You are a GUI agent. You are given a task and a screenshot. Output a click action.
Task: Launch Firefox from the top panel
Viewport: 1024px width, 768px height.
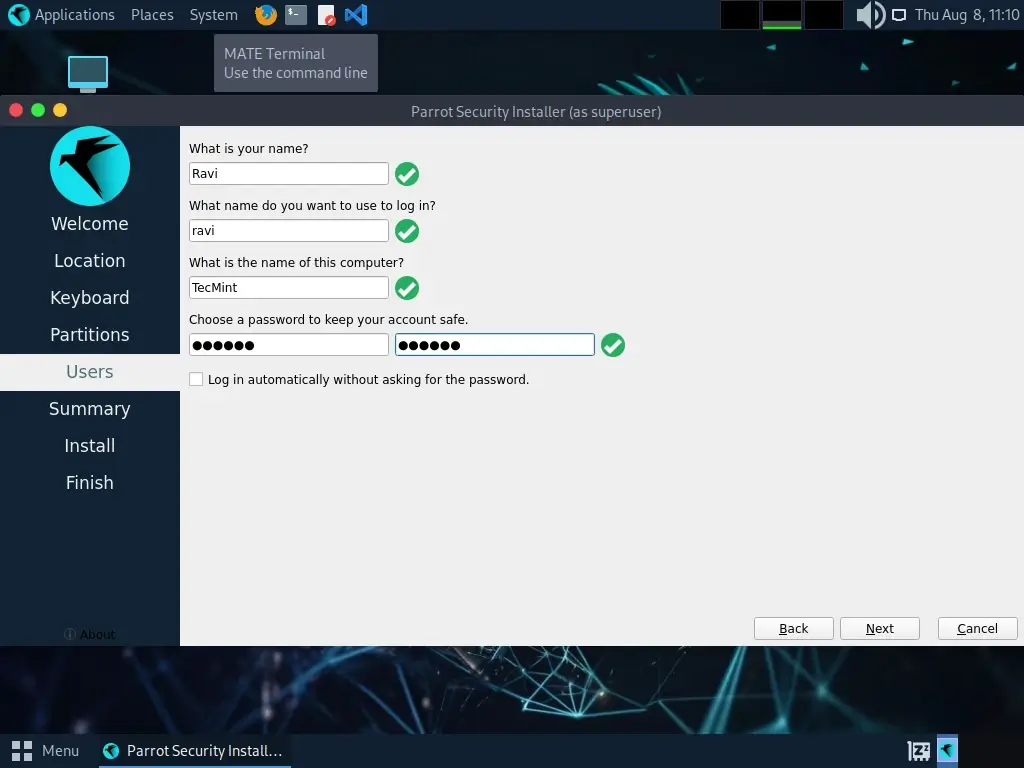[265, 15]
